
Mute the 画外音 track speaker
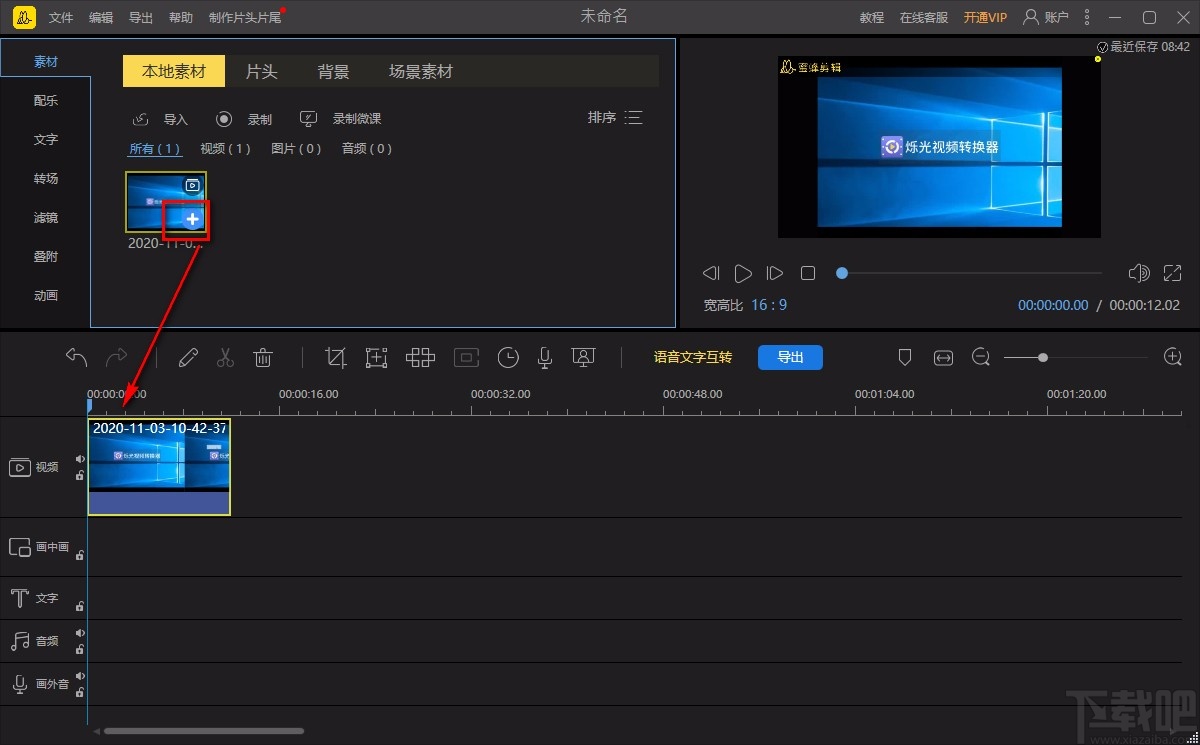[x=80, y=677]
